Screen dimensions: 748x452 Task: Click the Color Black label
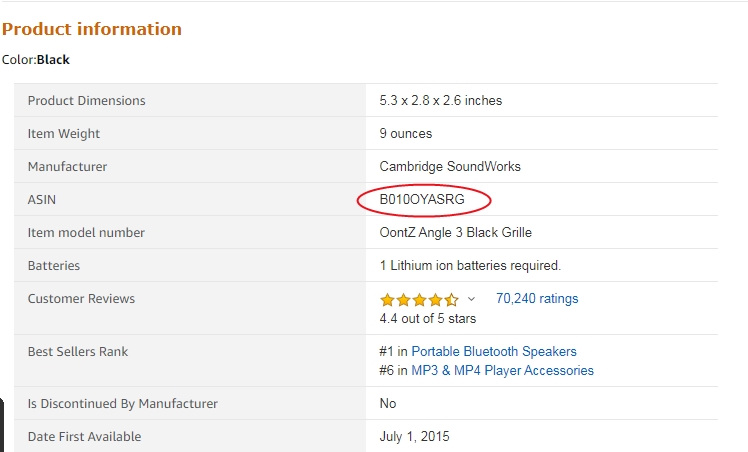click(36, 60)
